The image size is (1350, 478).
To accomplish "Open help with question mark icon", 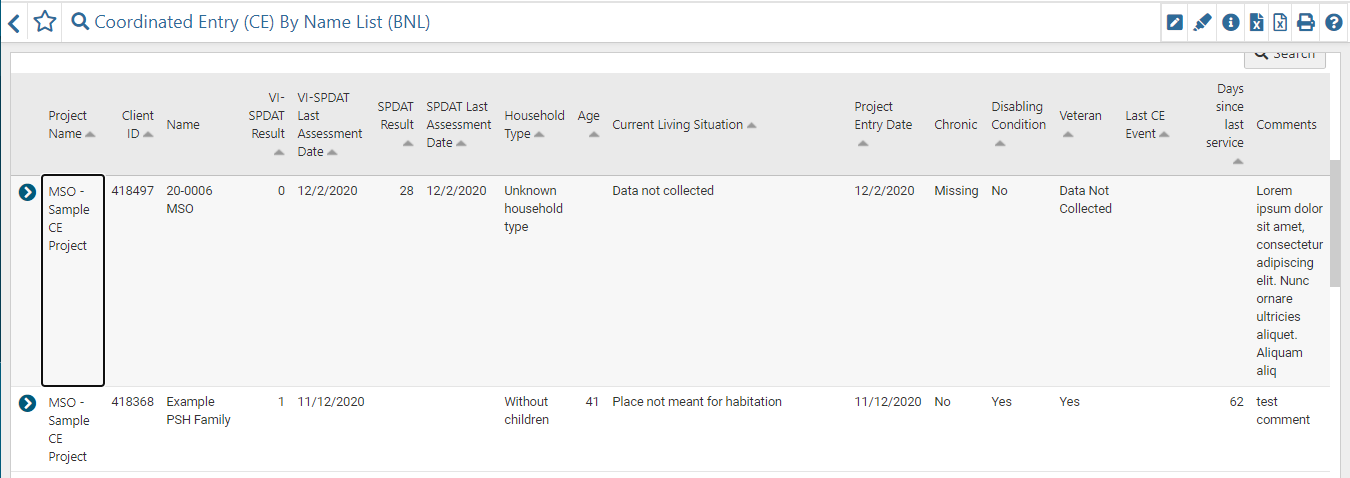I will 1333,22.
